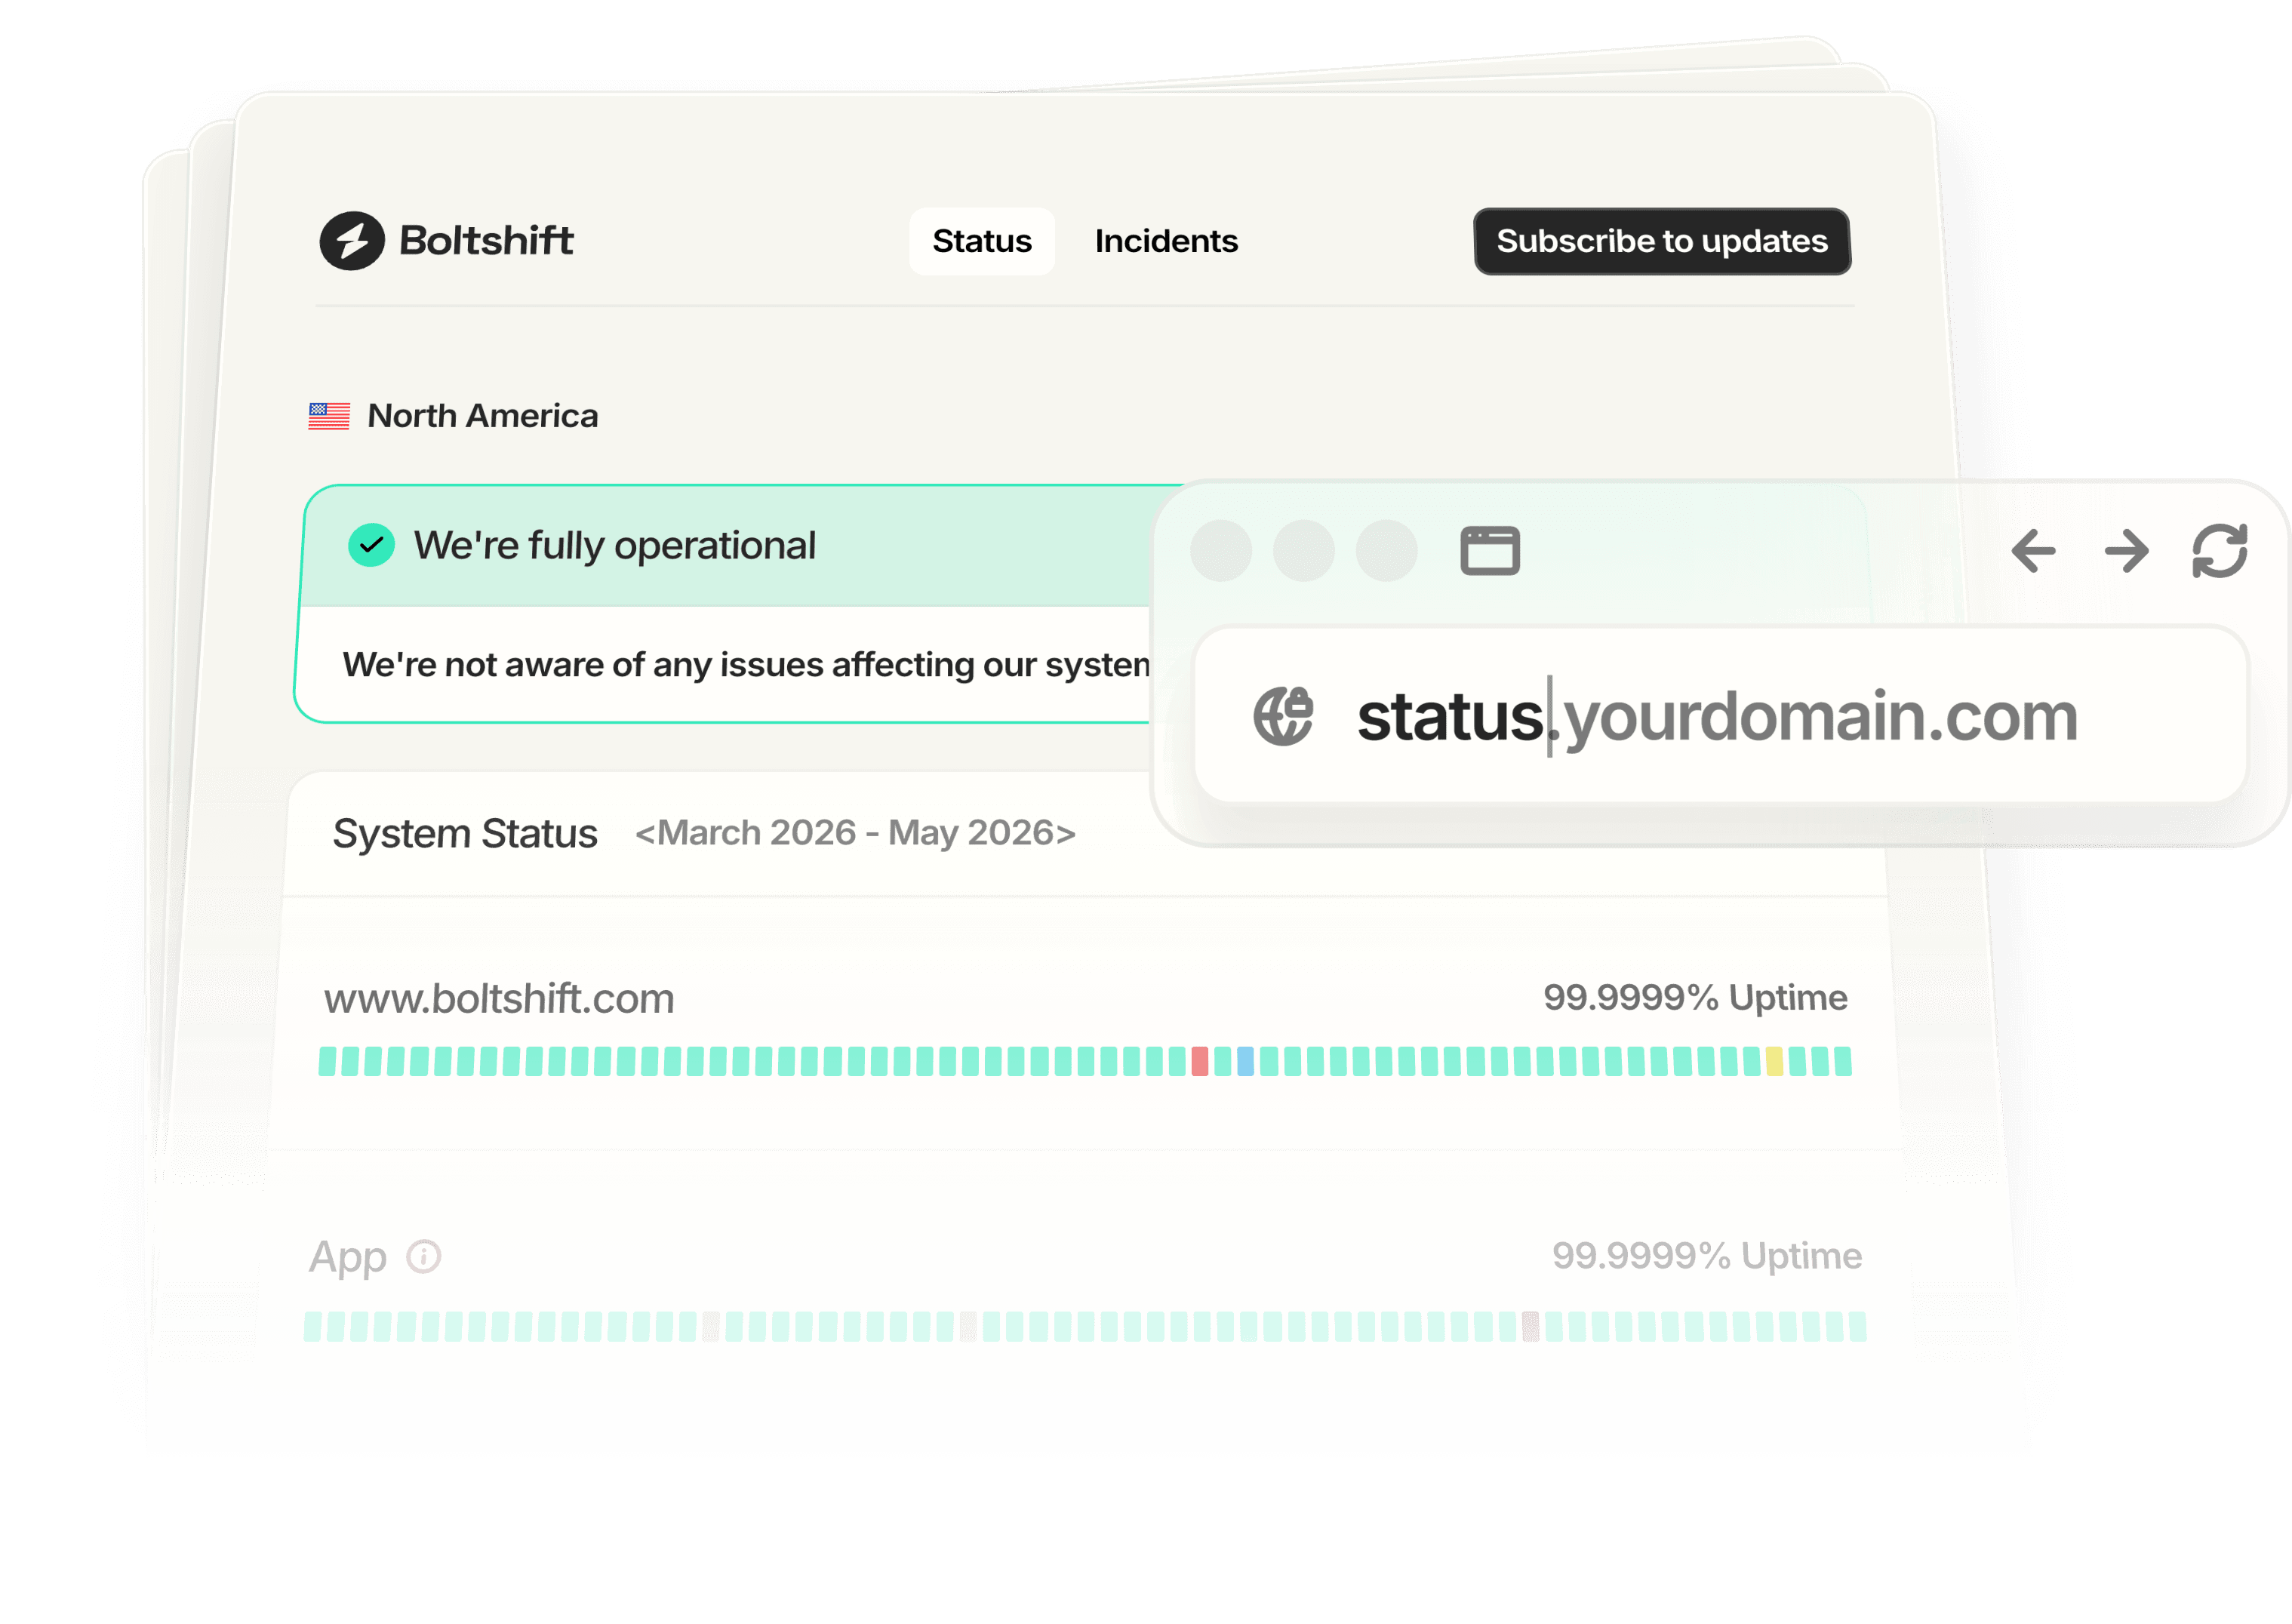This screenshot has height=1624, width=2292.
Task: Reload the page with the refresh icon
Action: 2220,551
